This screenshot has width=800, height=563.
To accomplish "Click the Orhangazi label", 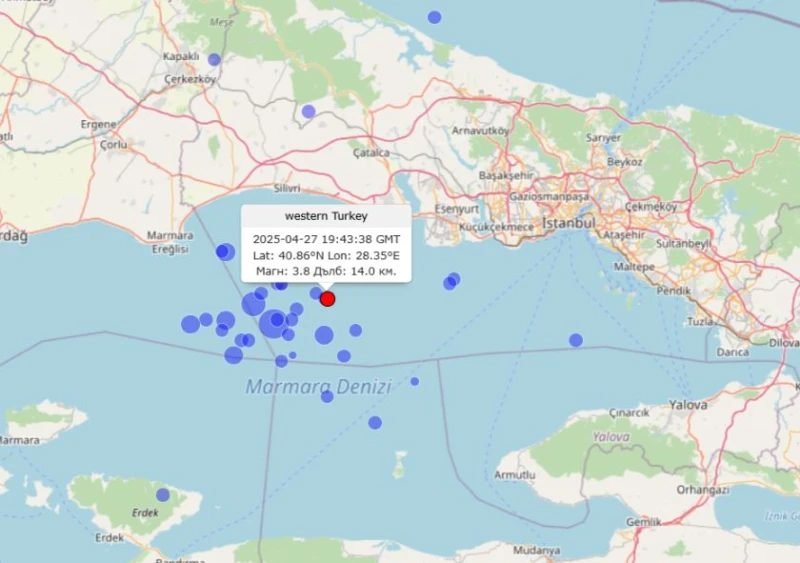I will (703, 490).
